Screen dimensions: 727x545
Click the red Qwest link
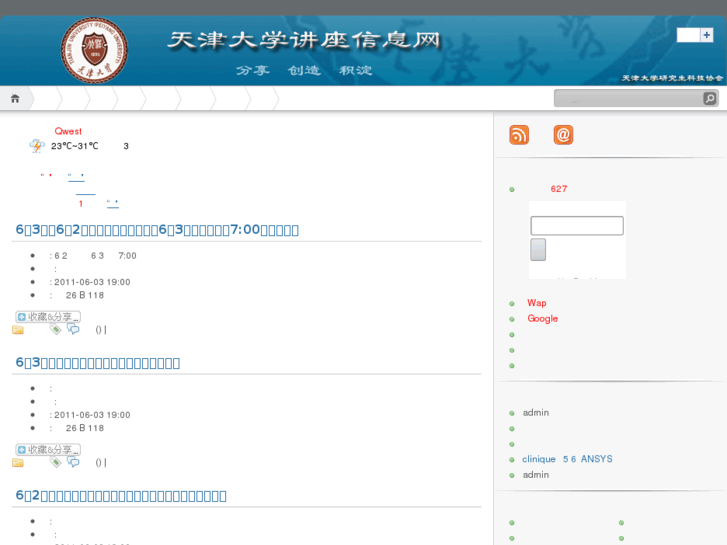coord(68,131)
